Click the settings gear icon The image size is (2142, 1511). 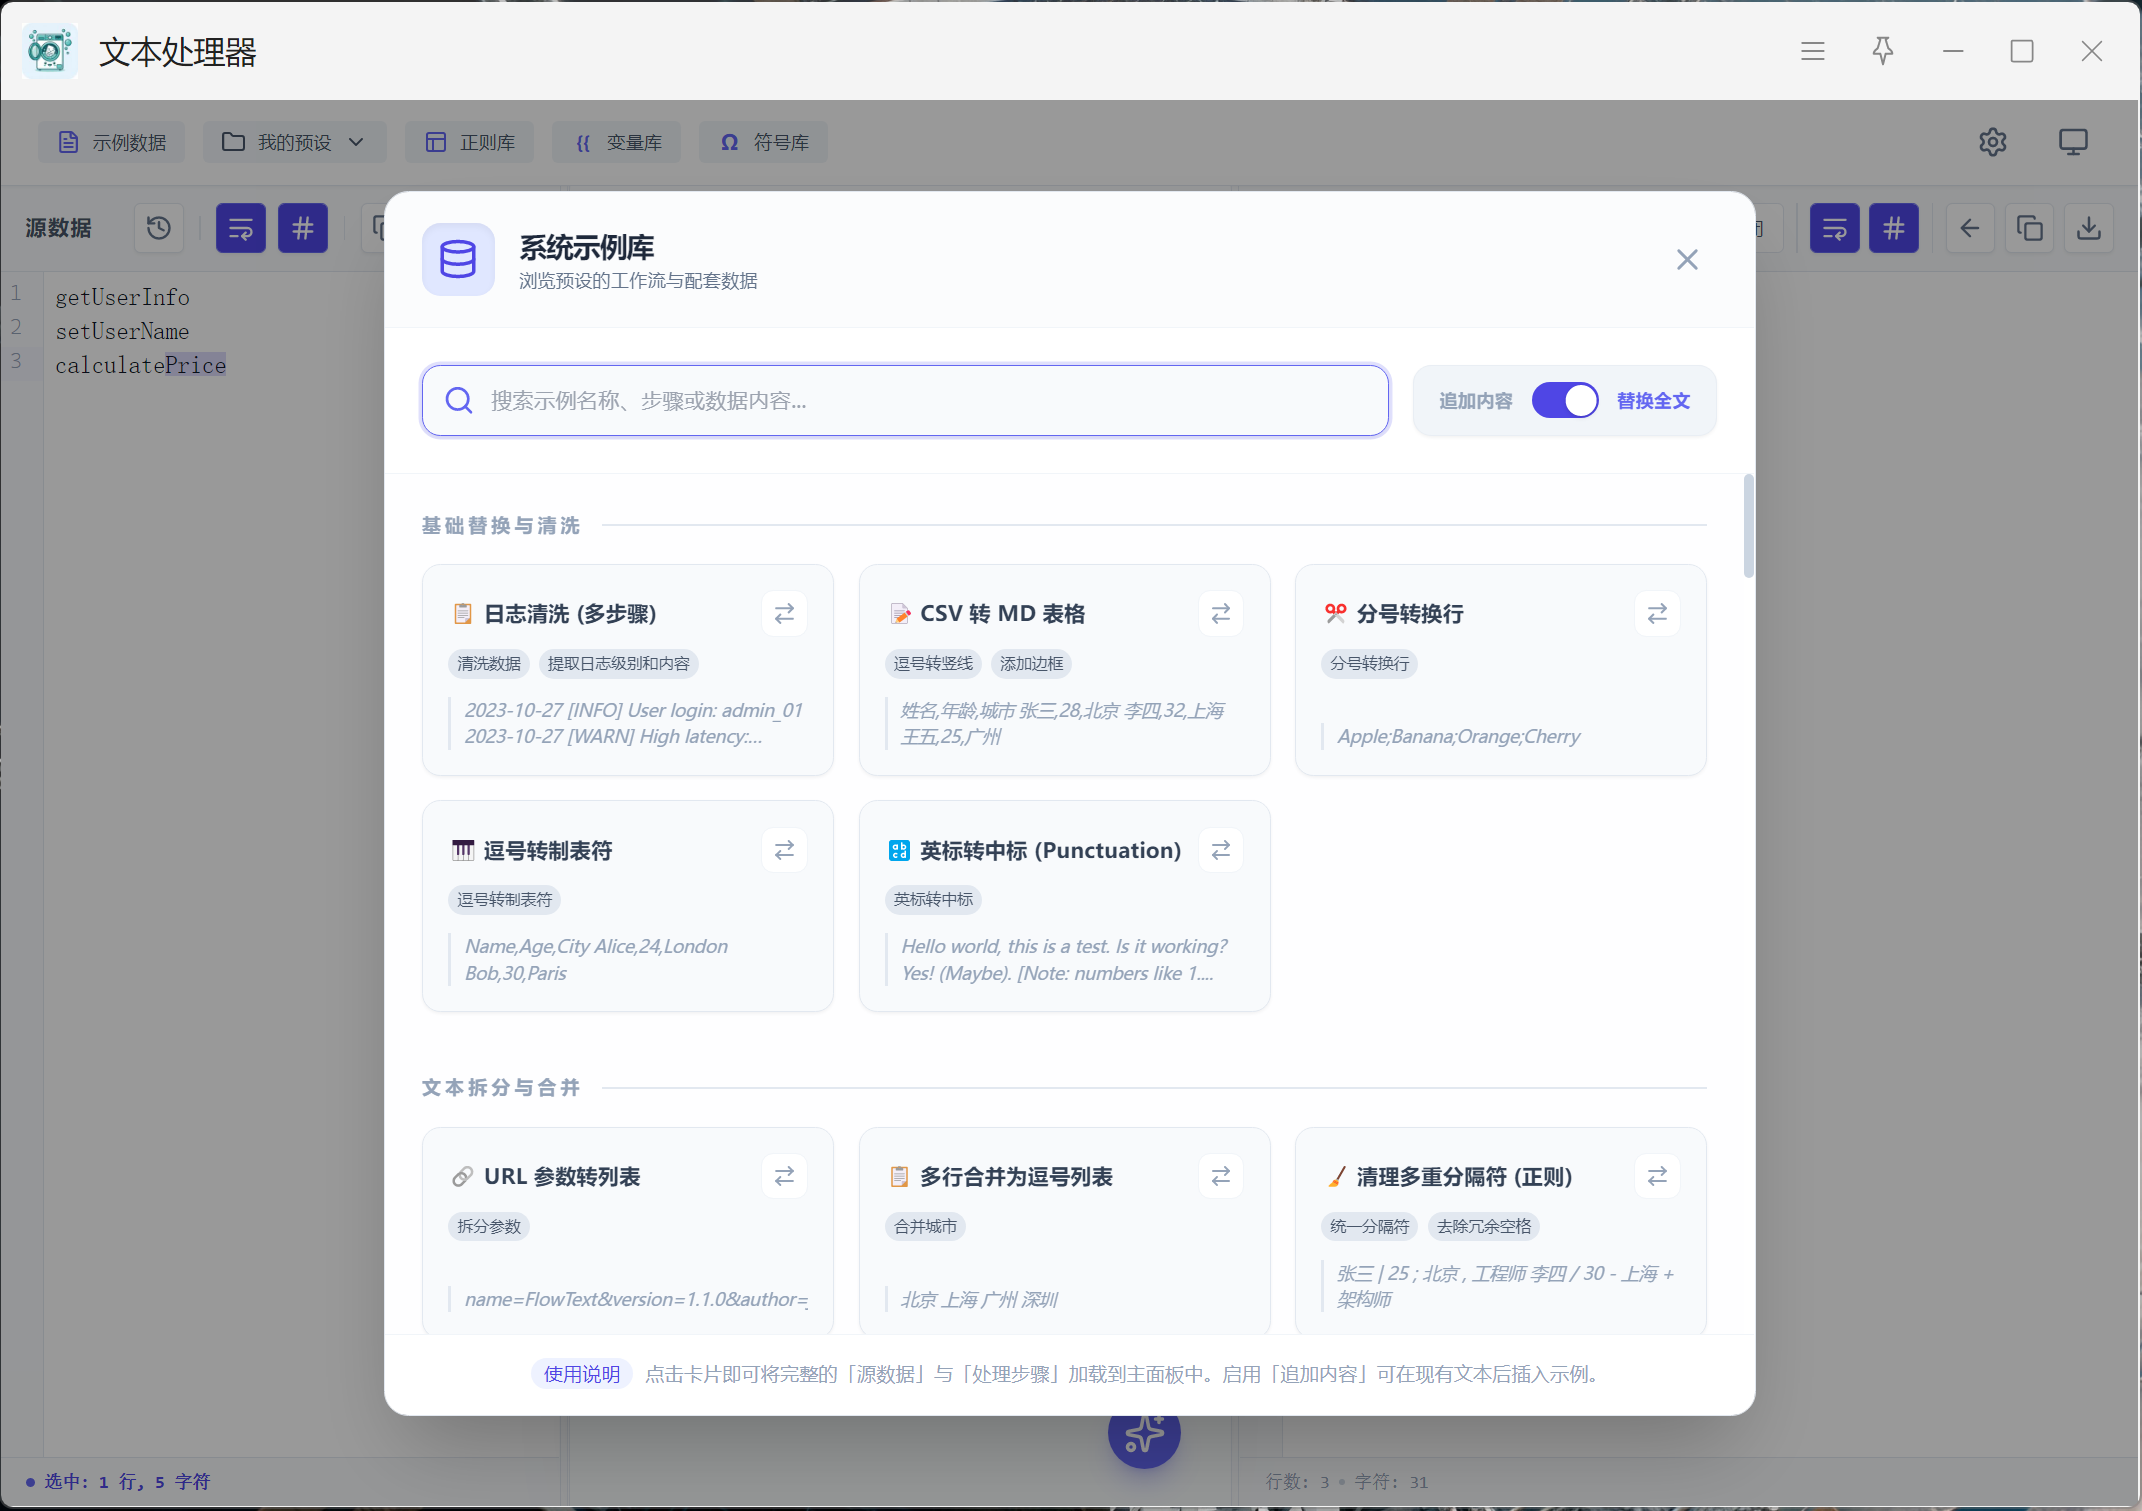pos(1992,142)
